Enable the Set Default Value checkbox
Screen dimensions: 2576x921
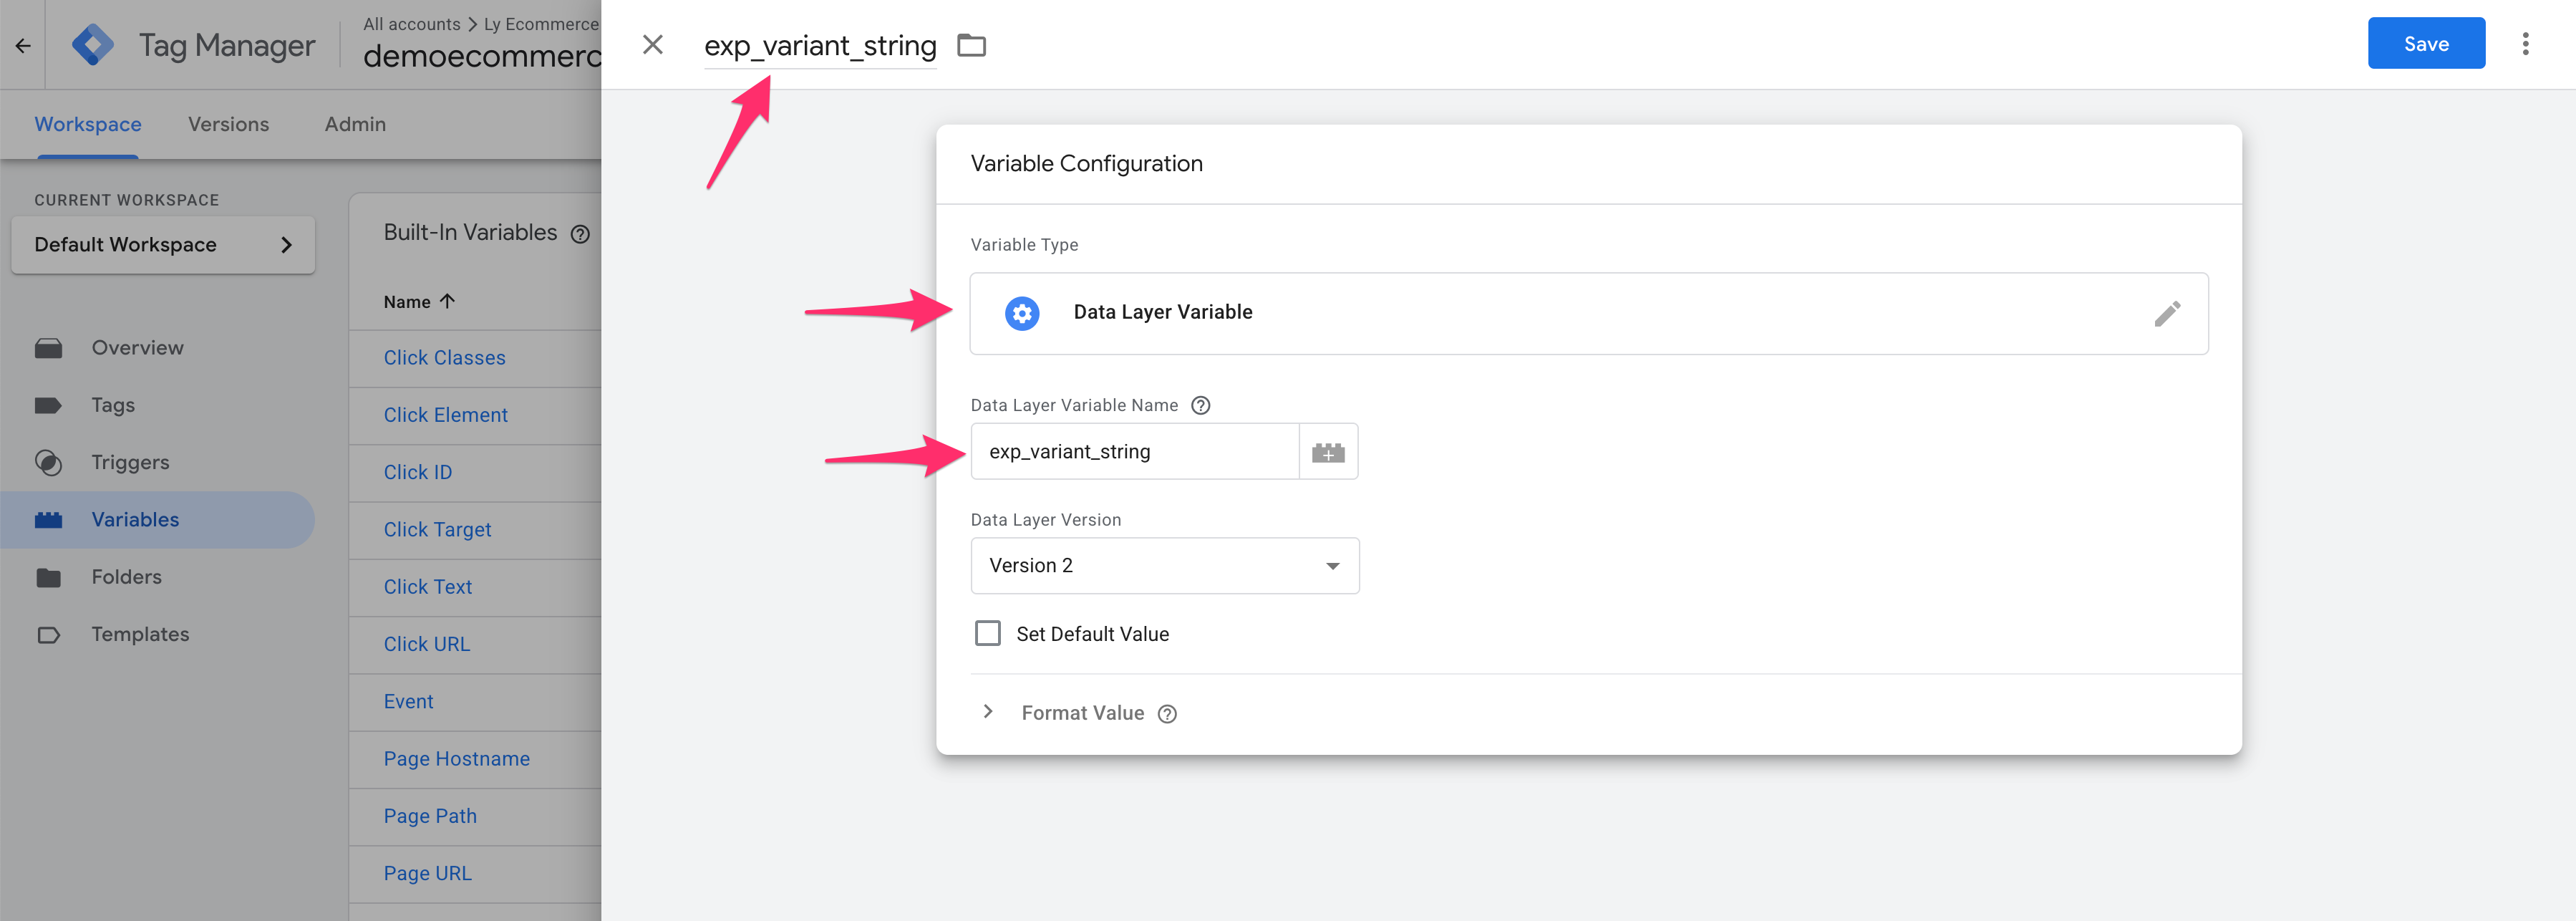(988, 632)
